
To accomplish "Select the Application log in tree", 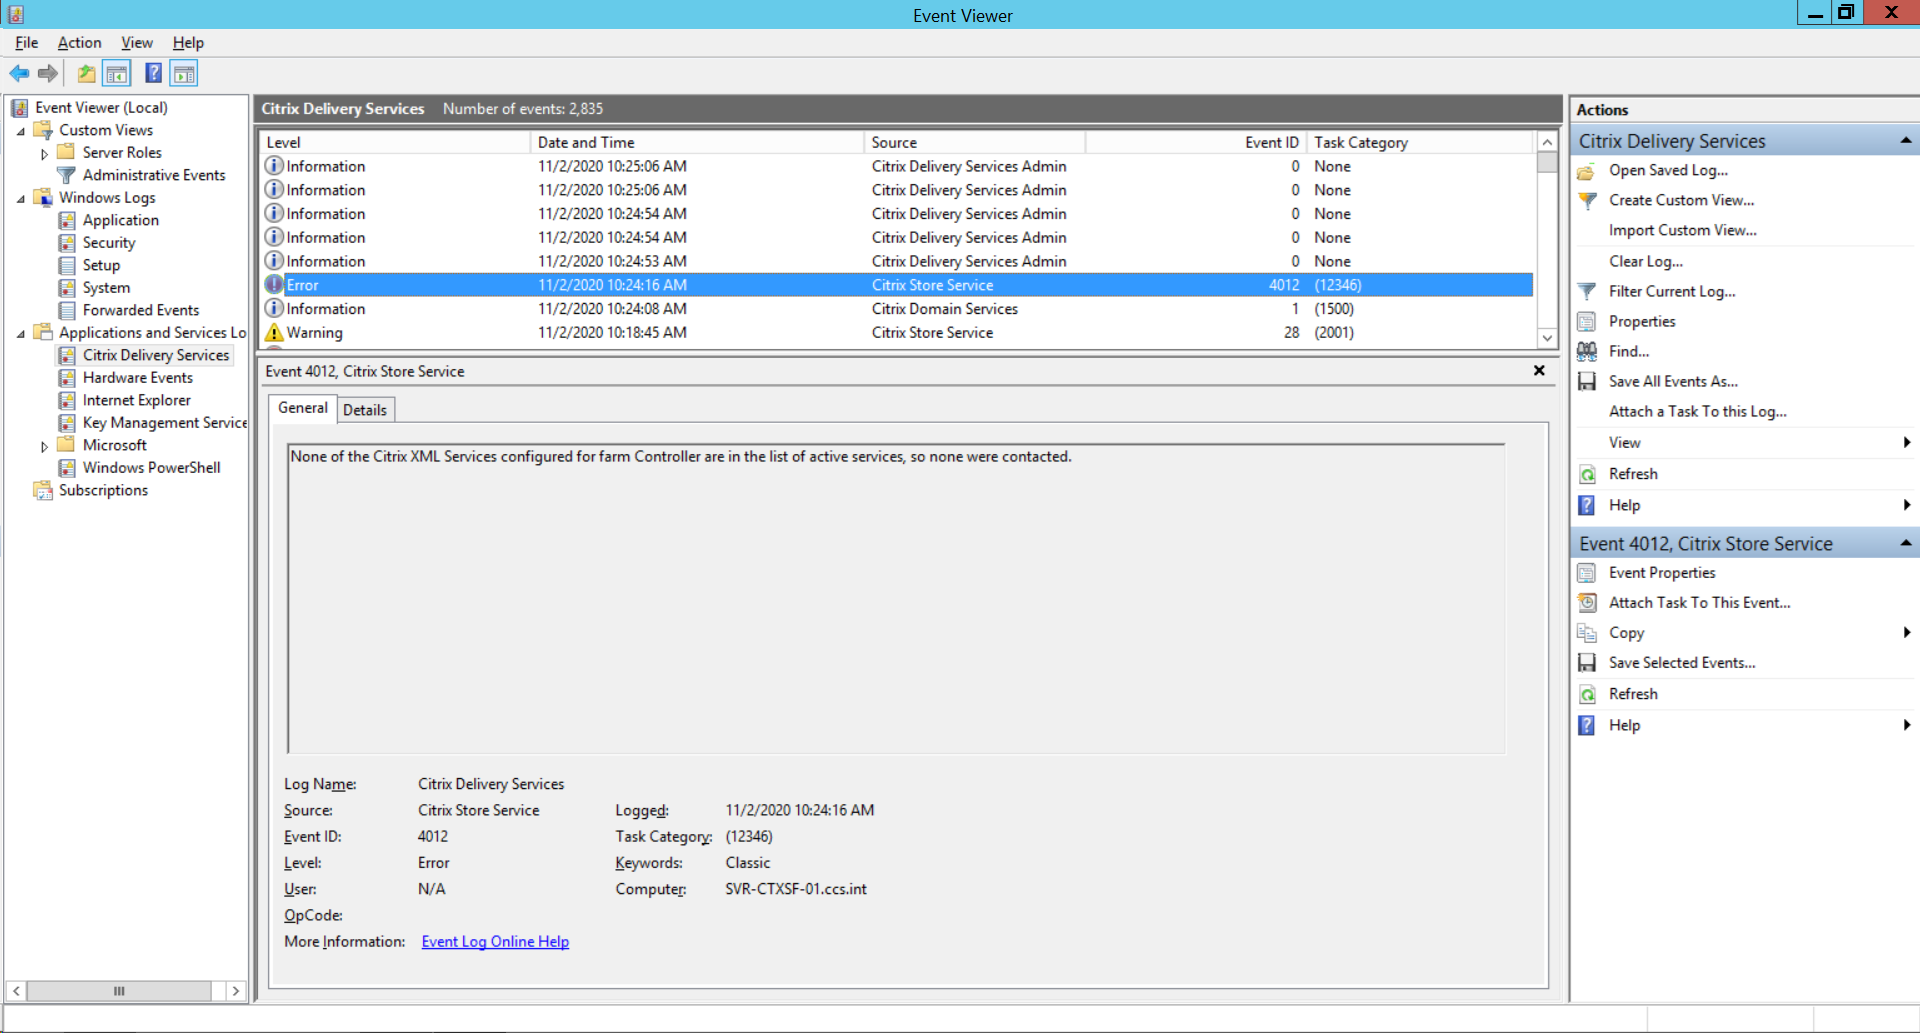I will click(x=121, y=220).
